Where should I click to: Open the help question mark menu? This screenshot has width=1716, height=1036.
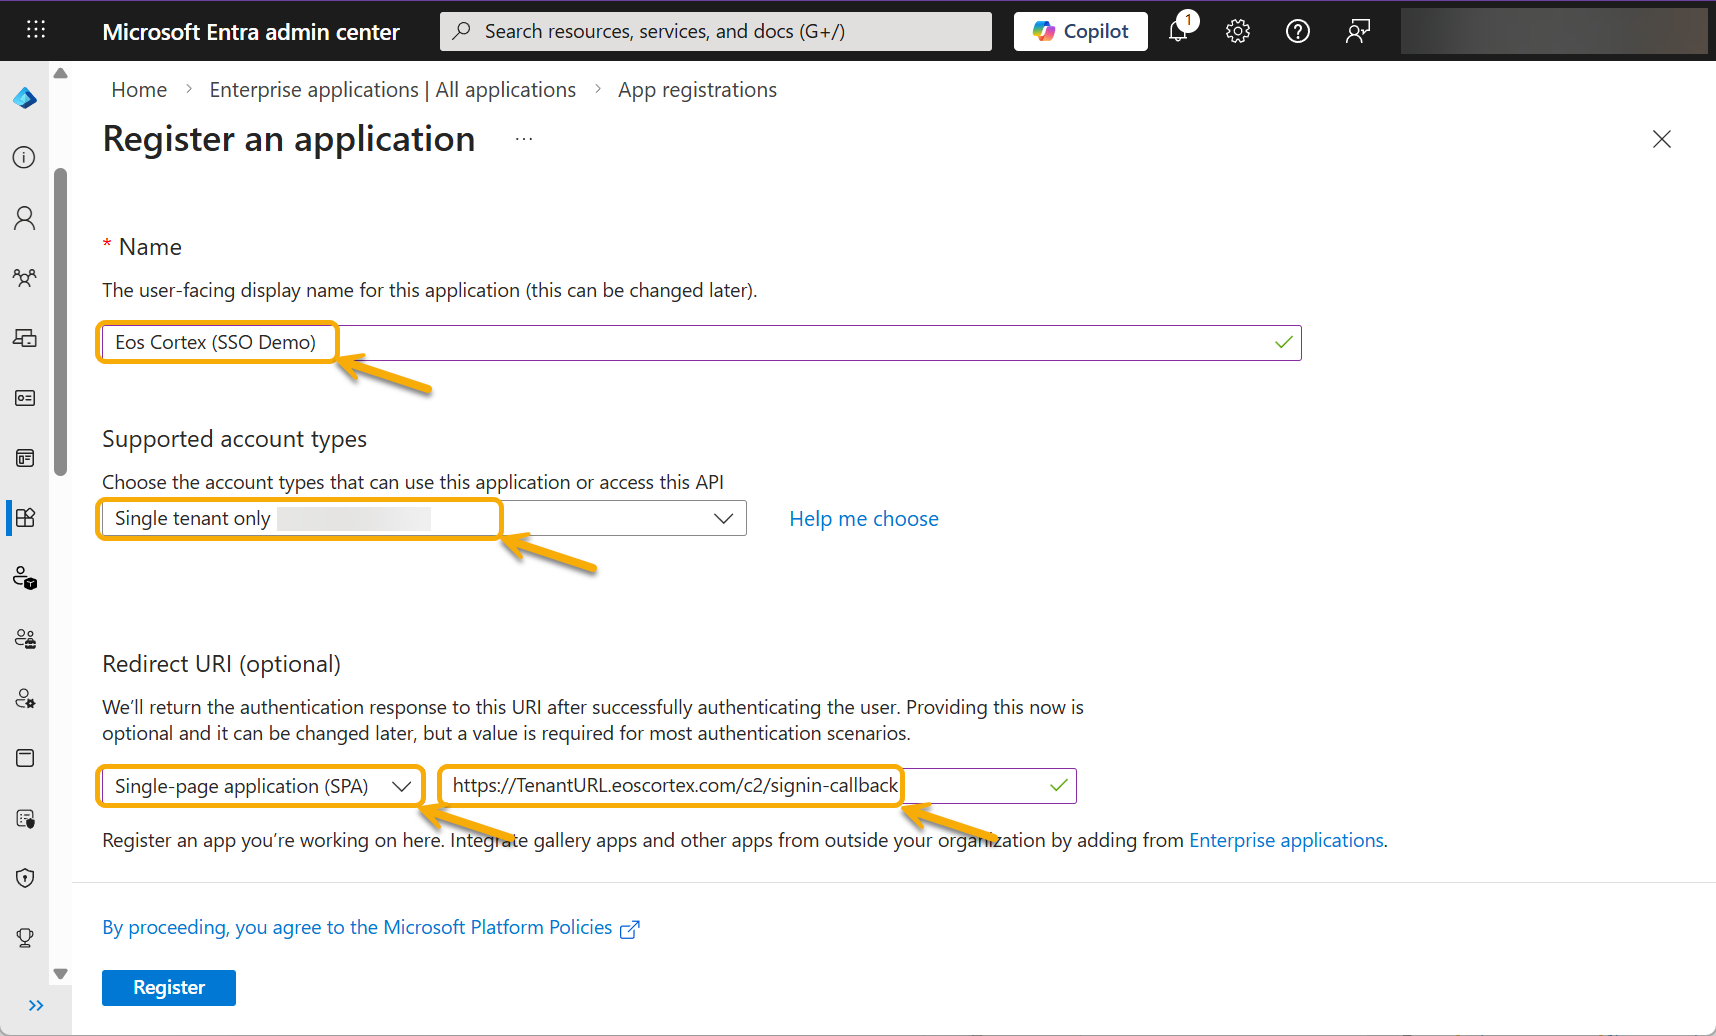(x=1298, y=31)
